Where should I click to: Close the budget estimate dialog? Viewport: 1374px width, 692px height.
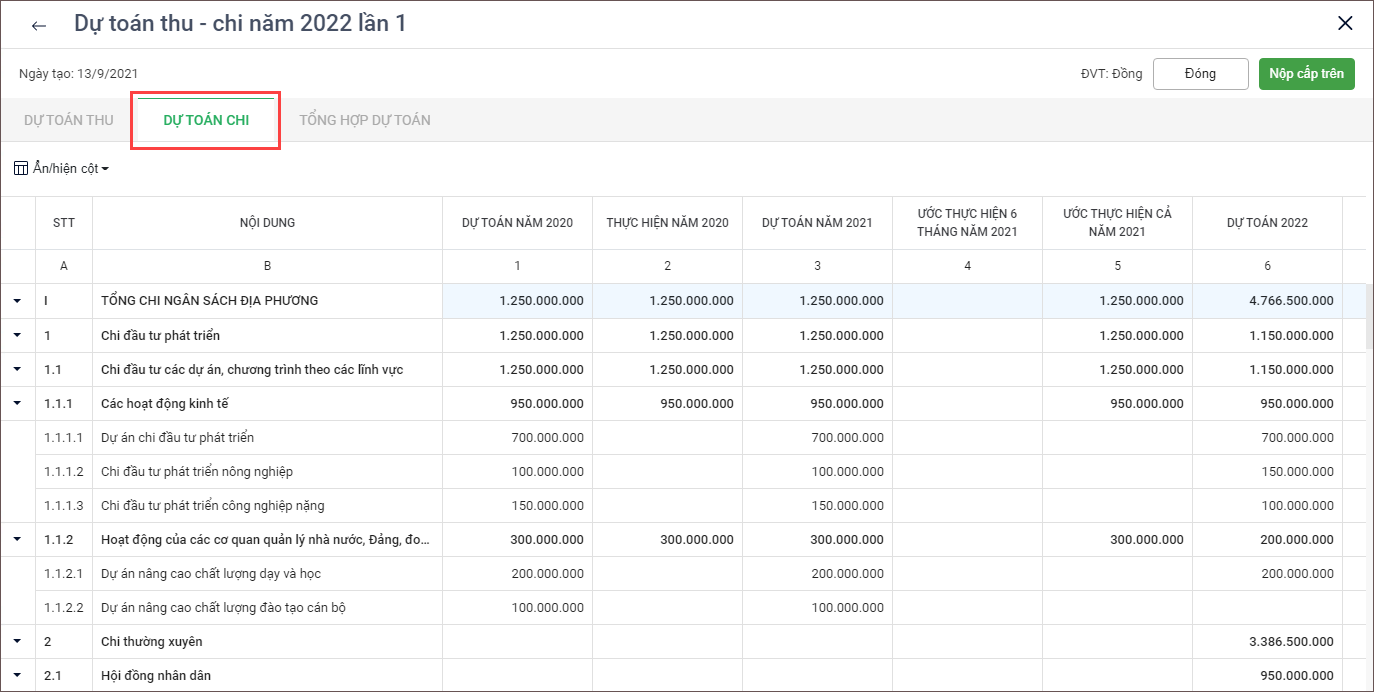click(1345, 24)
